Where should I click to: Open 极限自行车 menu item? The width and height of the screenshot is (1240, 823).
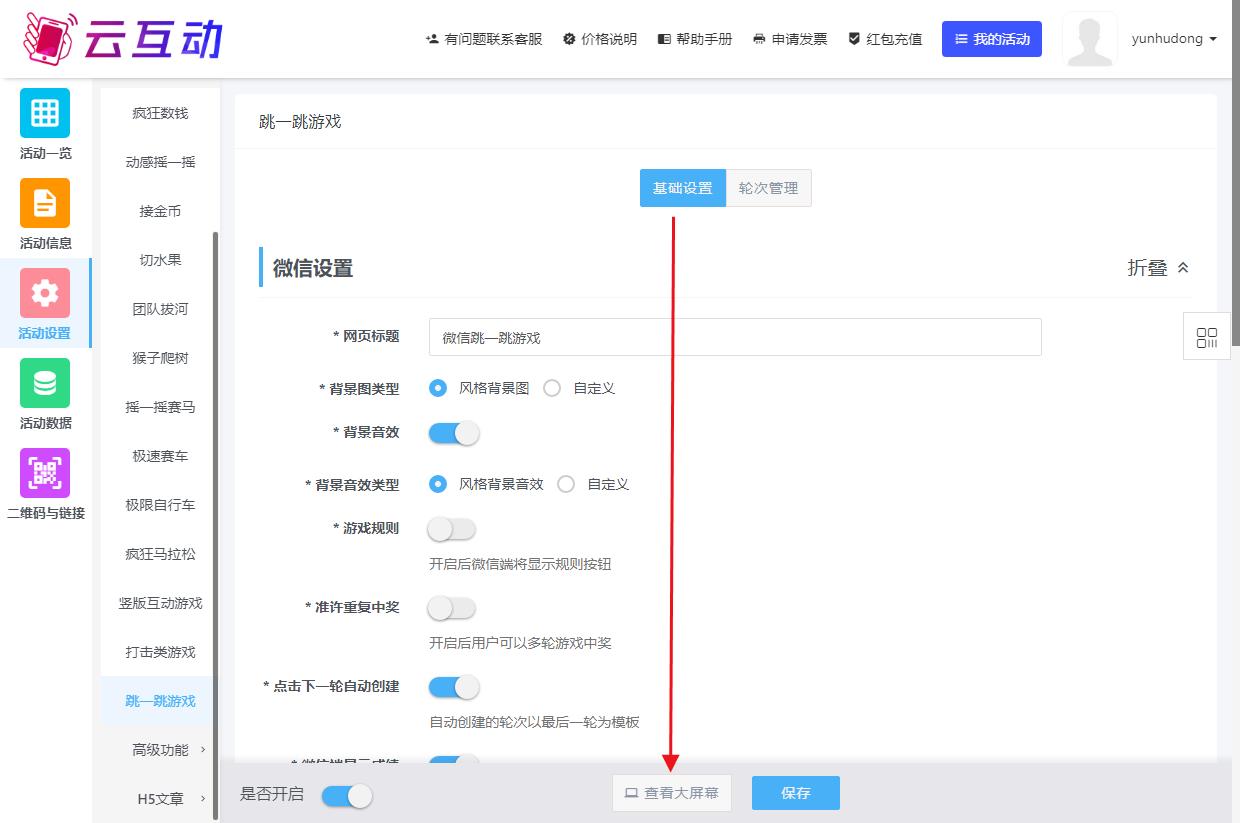coord(160,505)
